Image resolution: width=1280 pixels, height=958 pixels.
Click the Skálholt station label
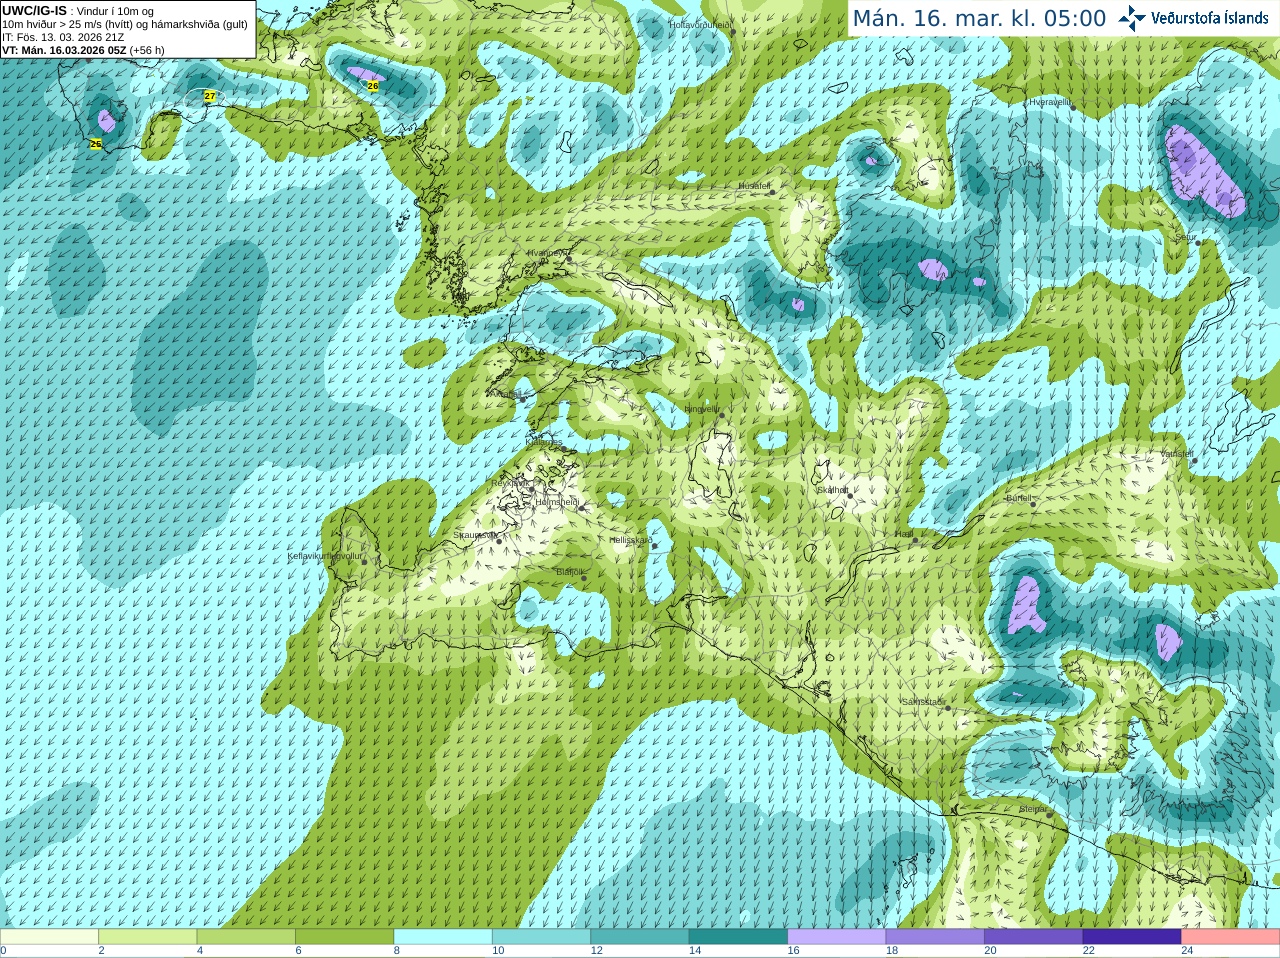[x=833, y=490]
